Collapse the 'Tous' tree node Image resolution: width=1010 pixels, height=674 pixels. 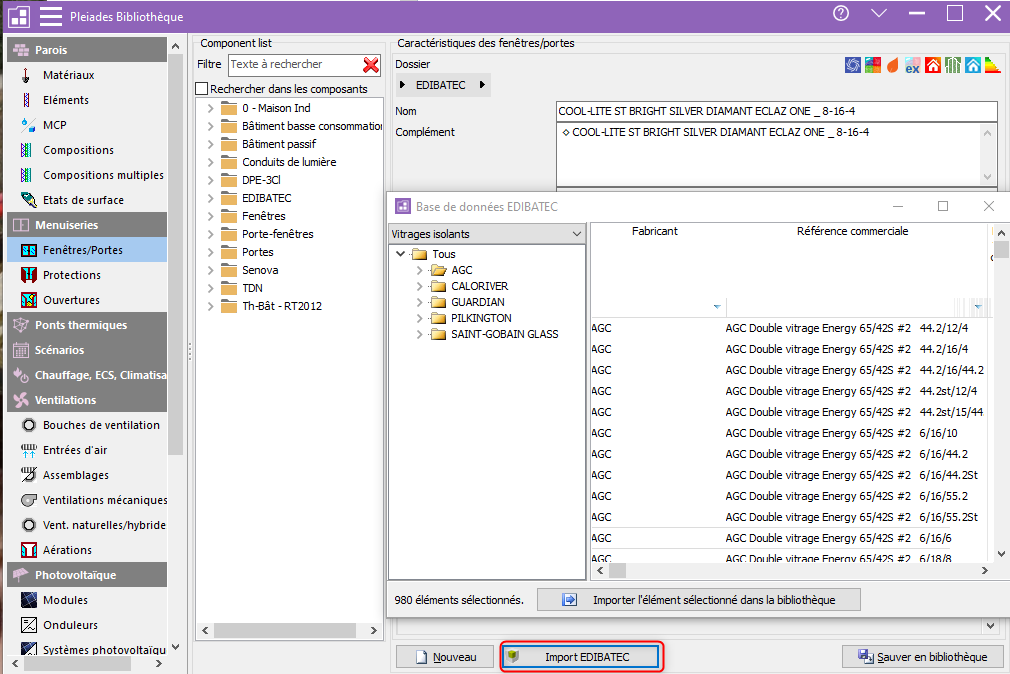[402, 254]
